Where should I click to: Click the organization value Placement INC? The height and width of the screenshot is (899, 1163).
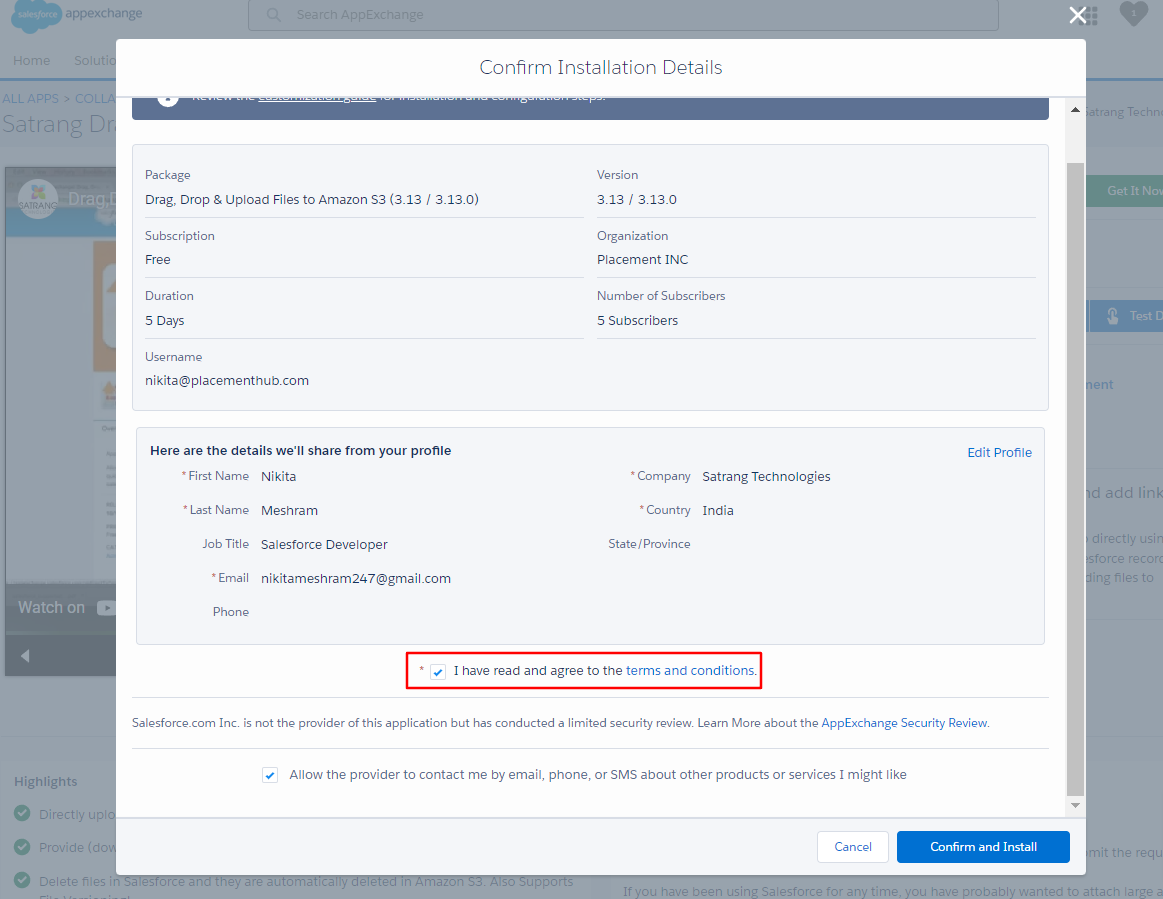(642, 260)
